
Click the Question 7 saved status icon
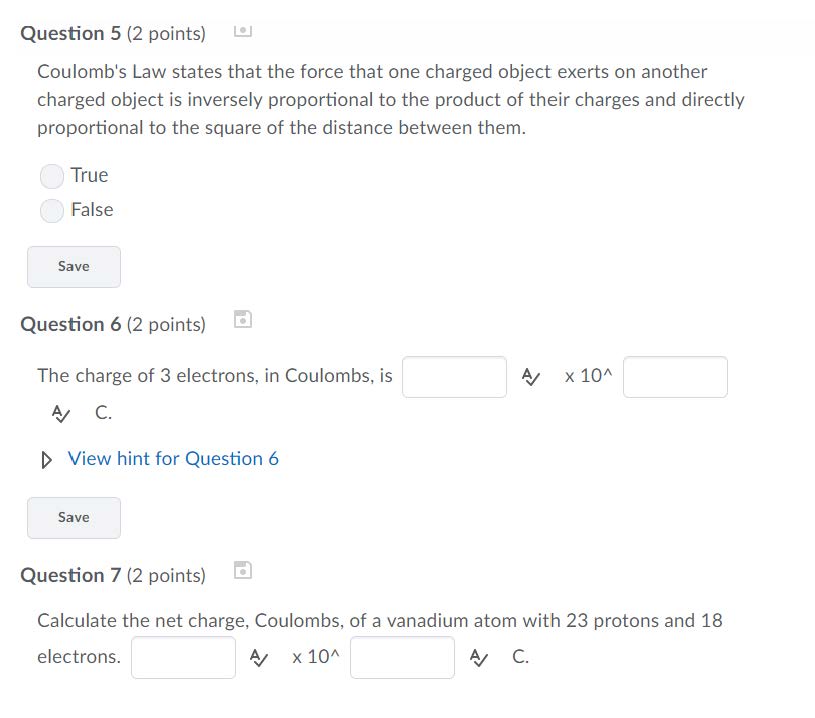coord(242,571)
